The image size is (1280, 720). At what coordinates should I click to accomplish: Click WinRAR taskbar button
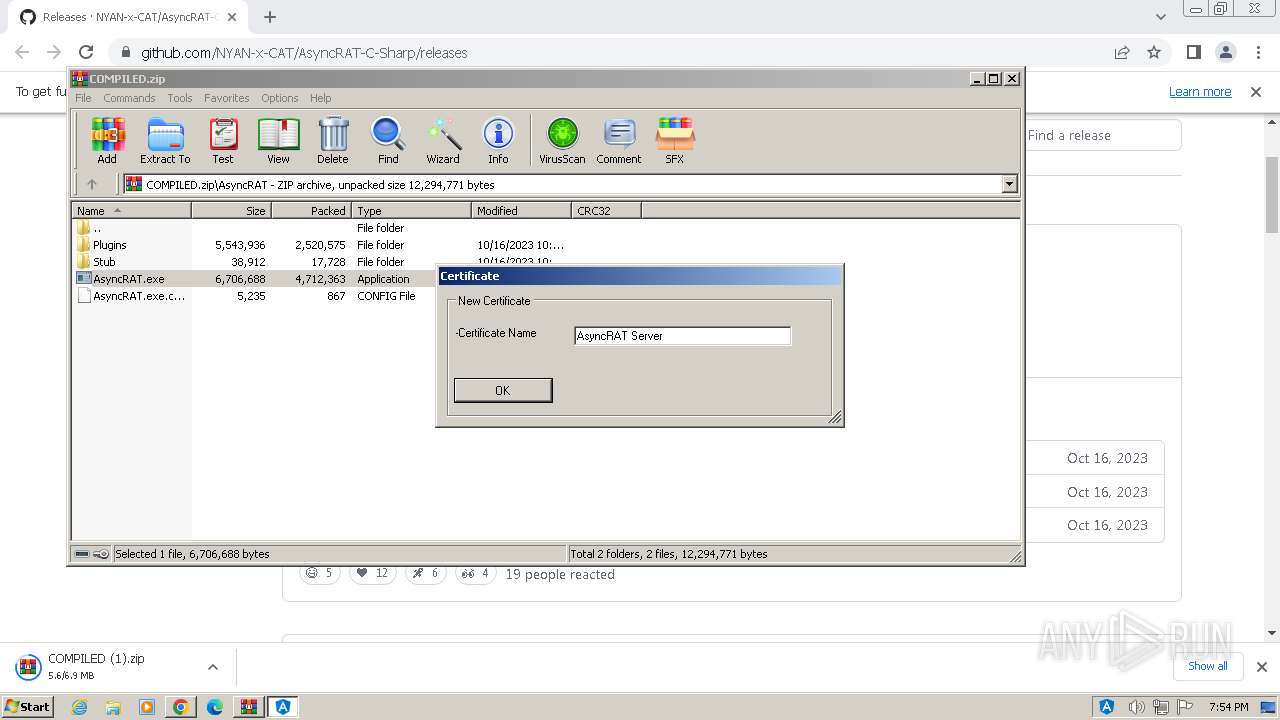tap(249, 707)
